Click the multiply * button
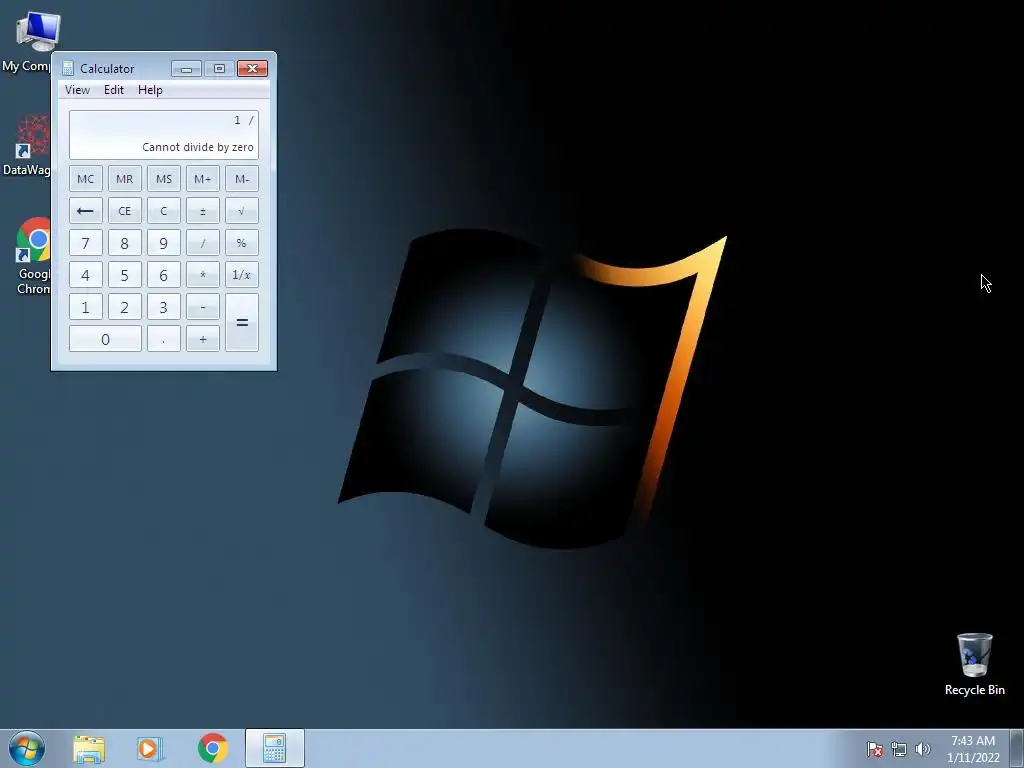 pyautogui.click(x=202, y=275)
